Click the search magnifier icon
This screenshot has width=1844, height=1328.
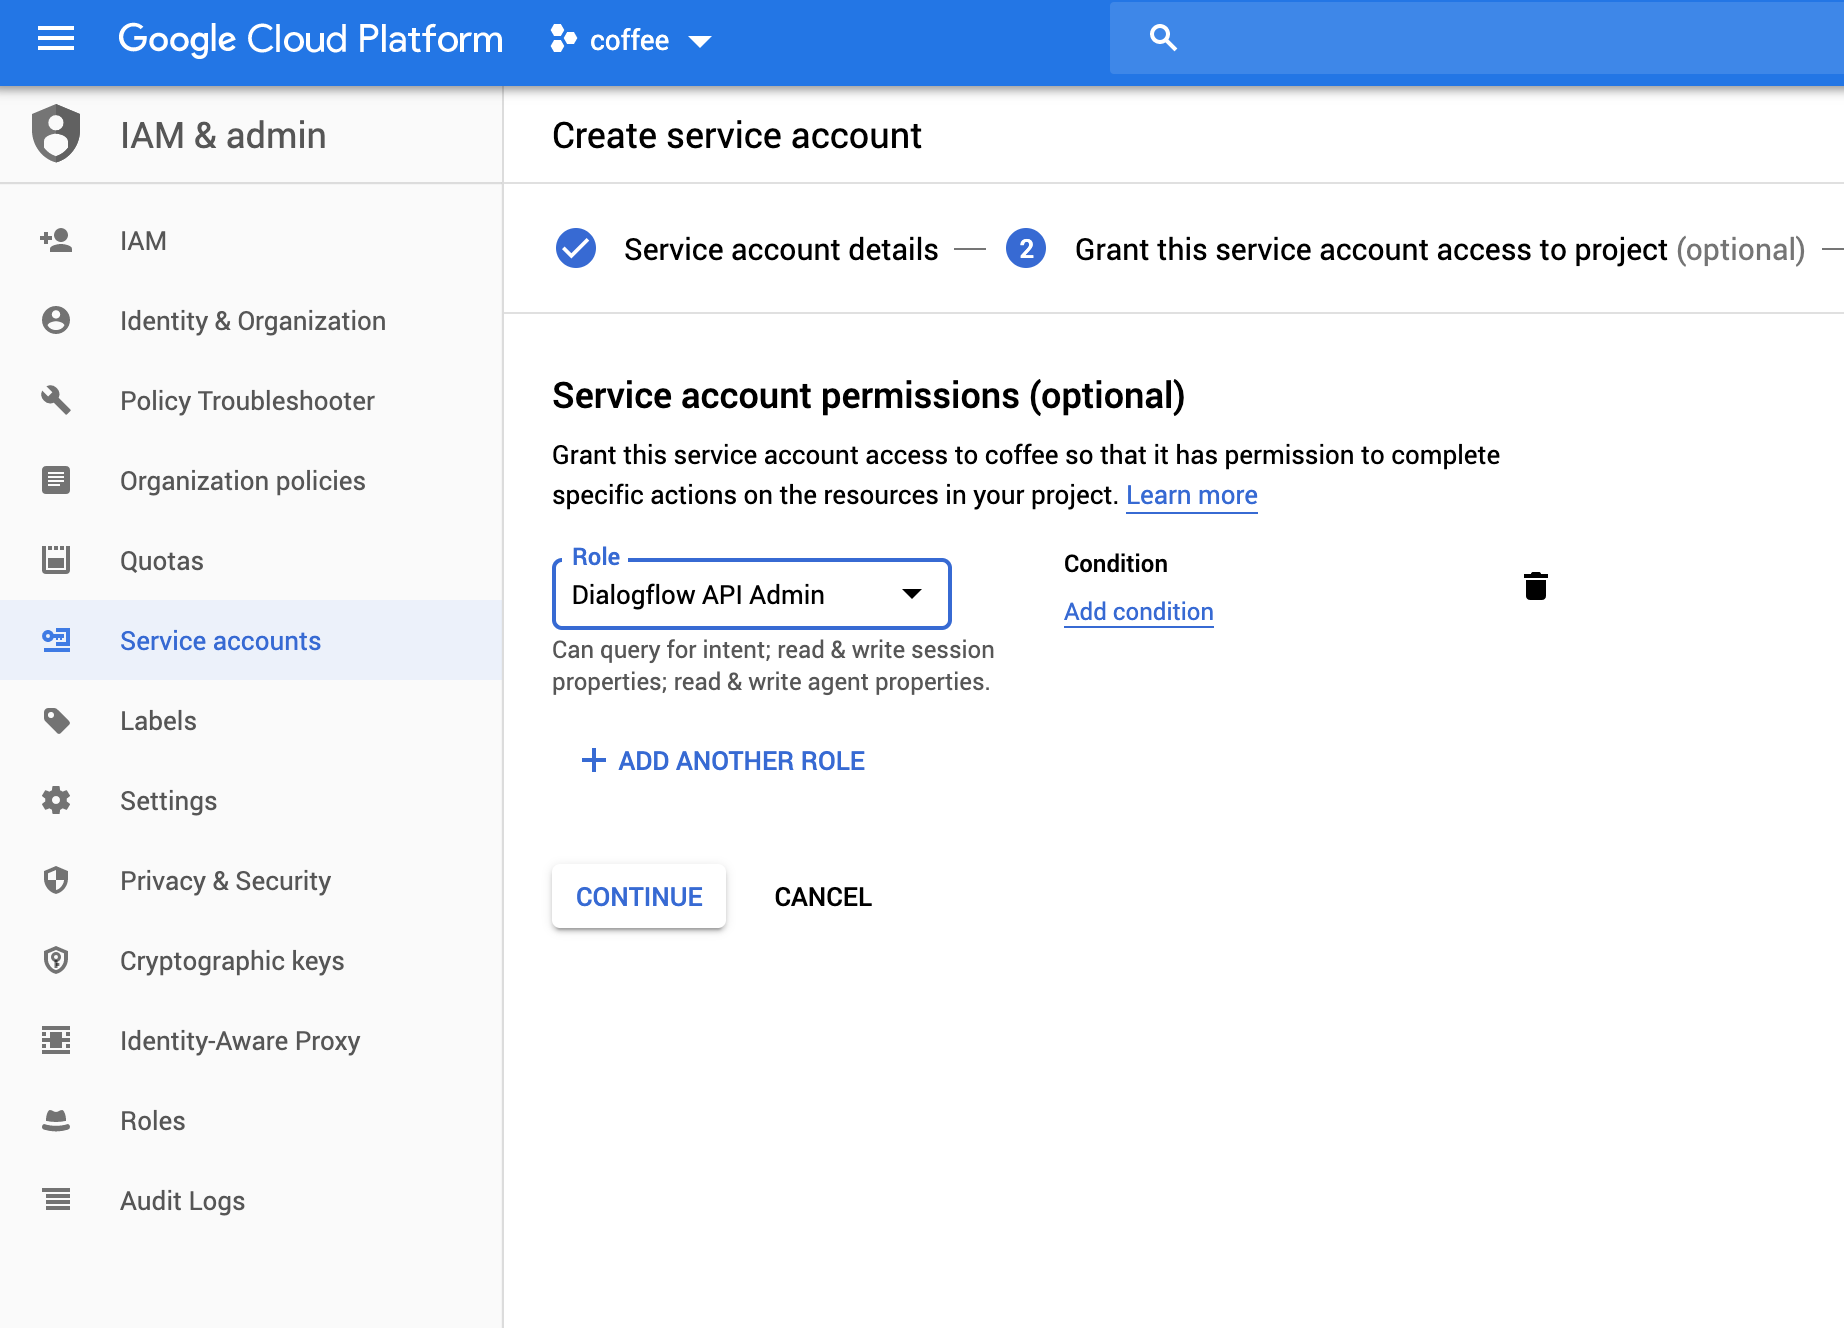tap(1163, 38)
